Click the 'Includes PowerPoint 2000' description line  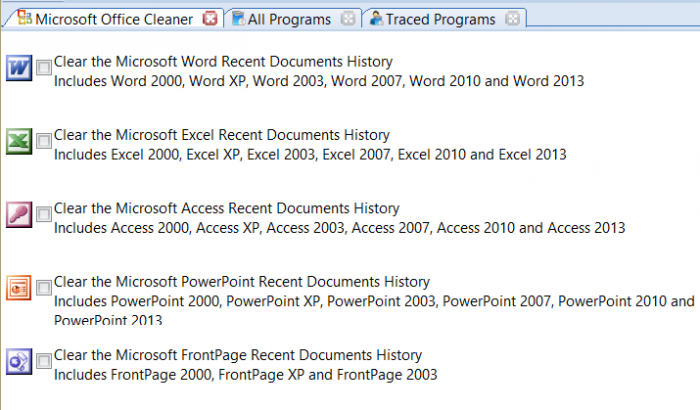pyautogui.click(x=374, y=301)
